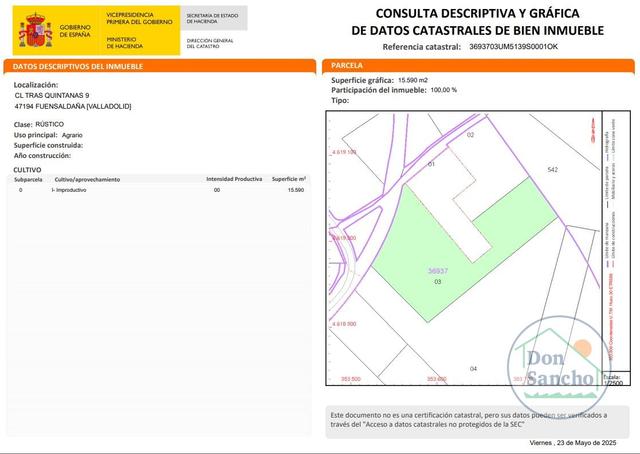Click parcel number 02 on the map
This screenshot has height=454, width=640.
(x=471, y=135)
